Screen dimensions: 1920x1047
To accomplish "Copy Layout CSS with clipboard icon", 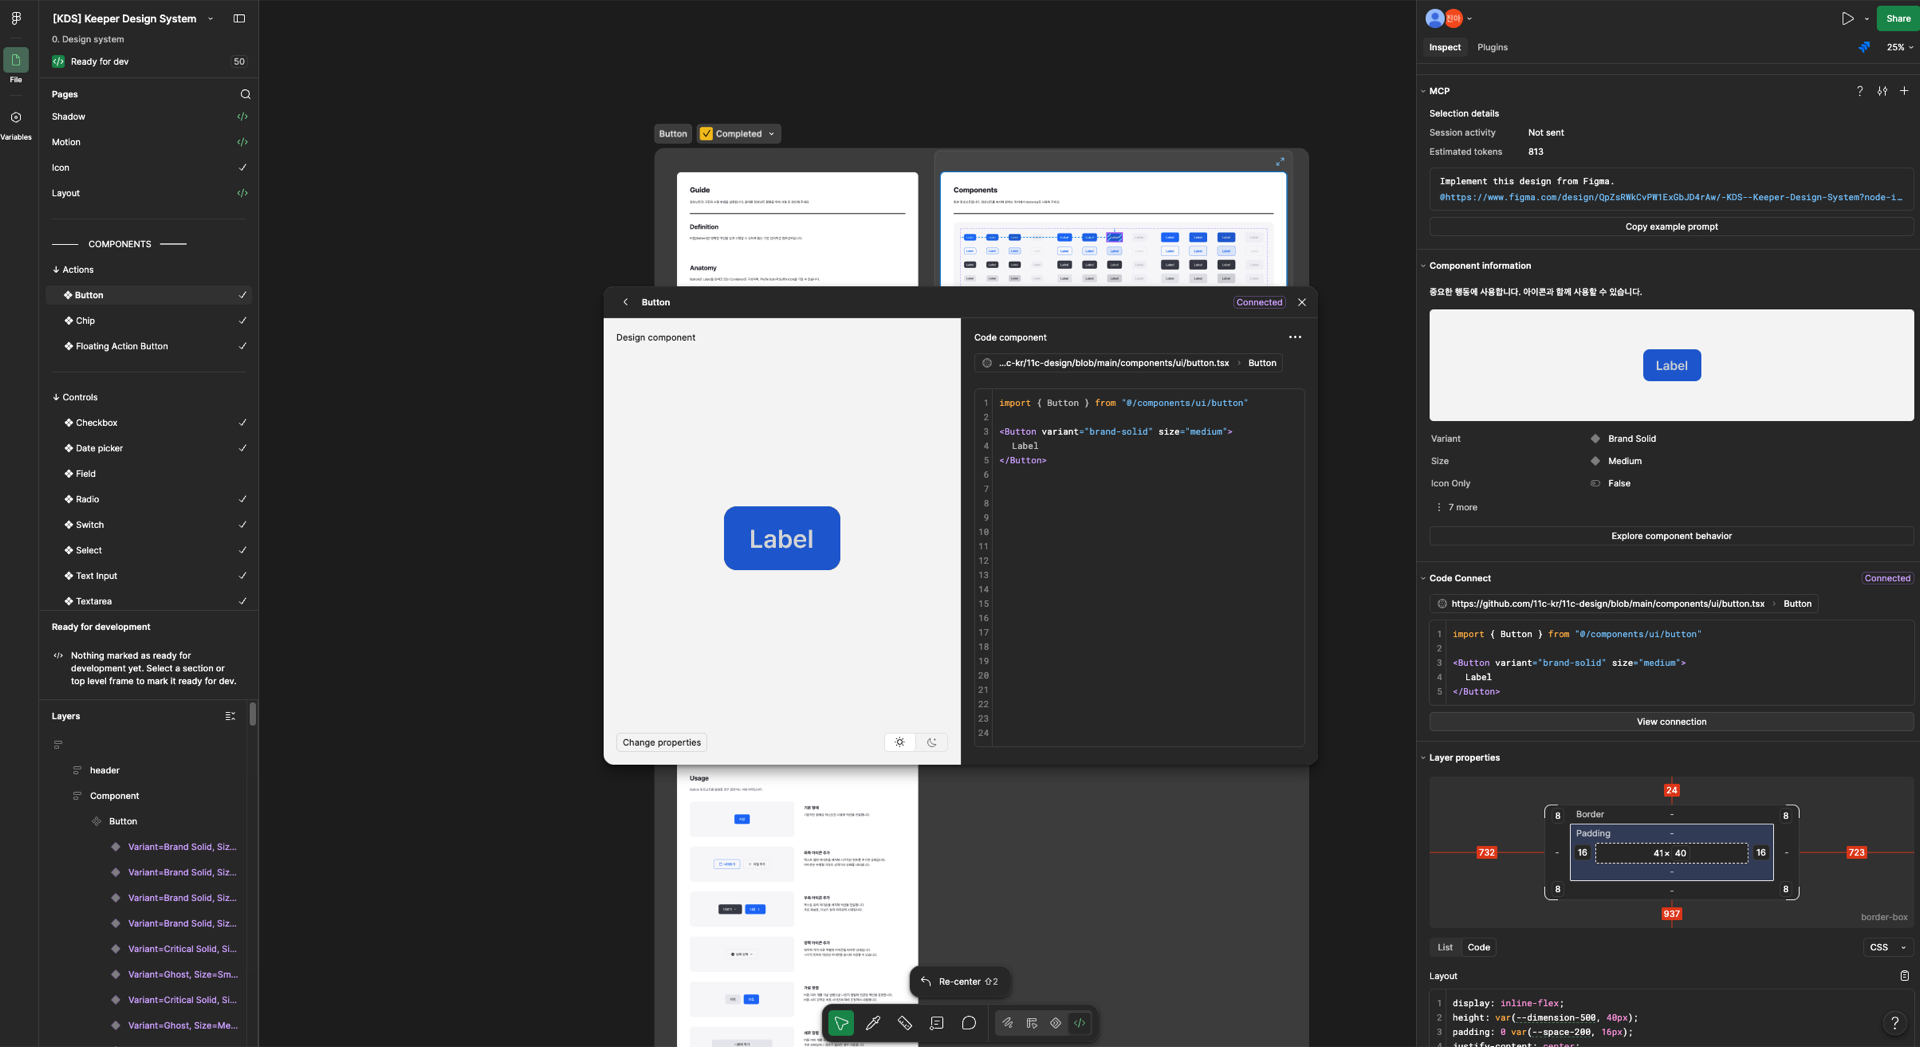I will [x=1904, y=976].
